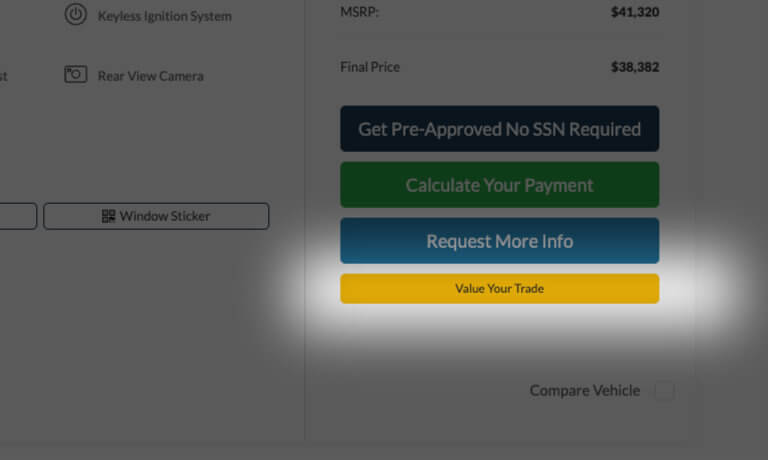Viewport: 768px width, 460px height.
Task: Click the Rear View Camera feature text
Action: [x=150, y=76]
